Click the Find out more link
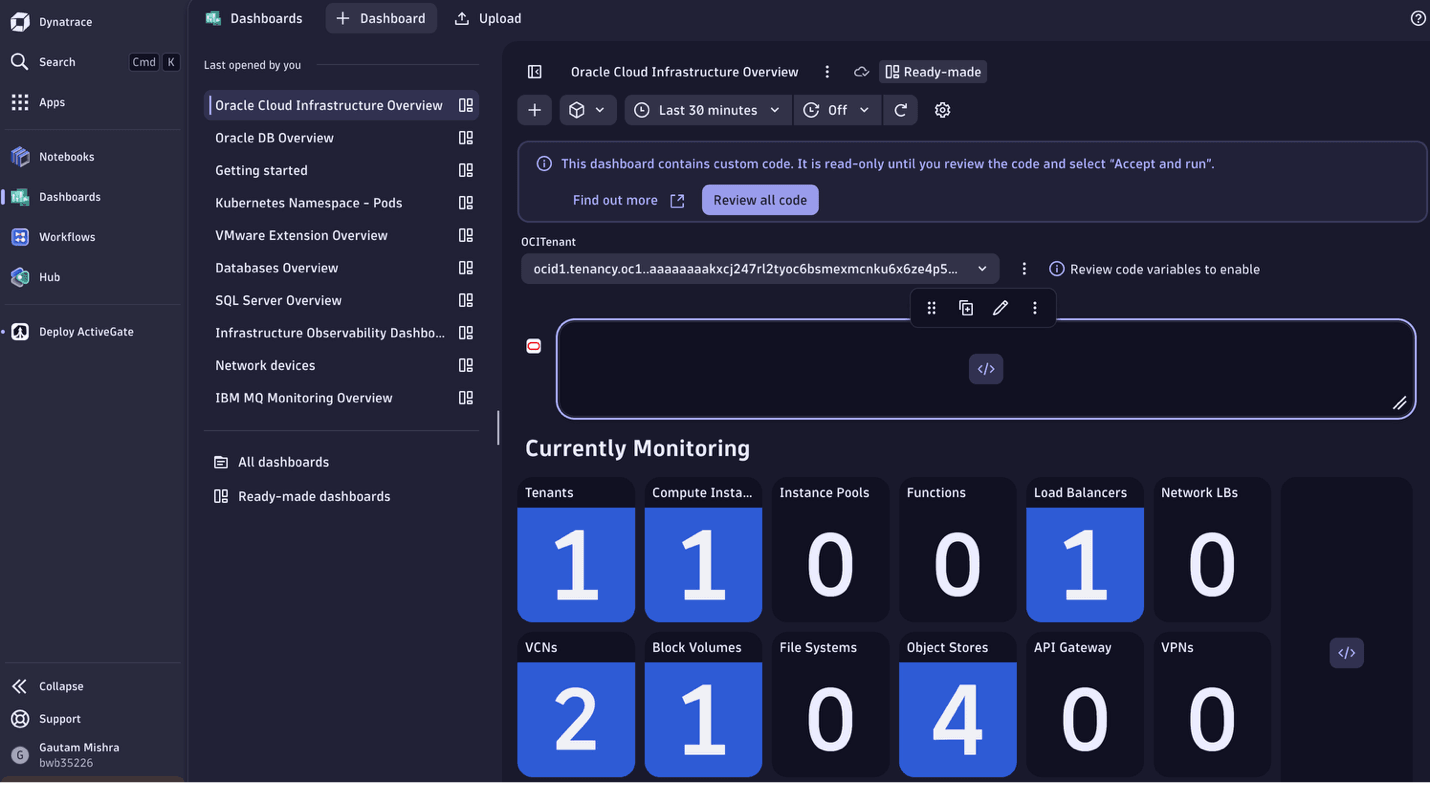 click(x=629, y=200)
